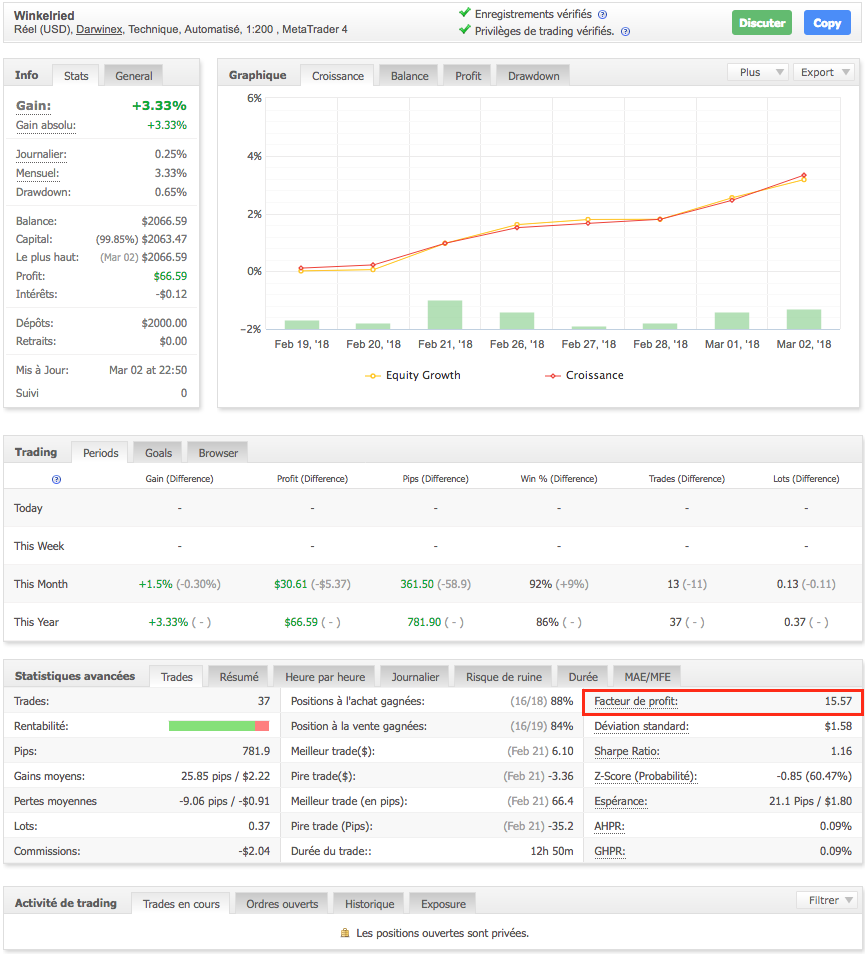Viewport: 865px width, 954px height.
Task: Click the GHPR label
Action: tap(610, 851)
